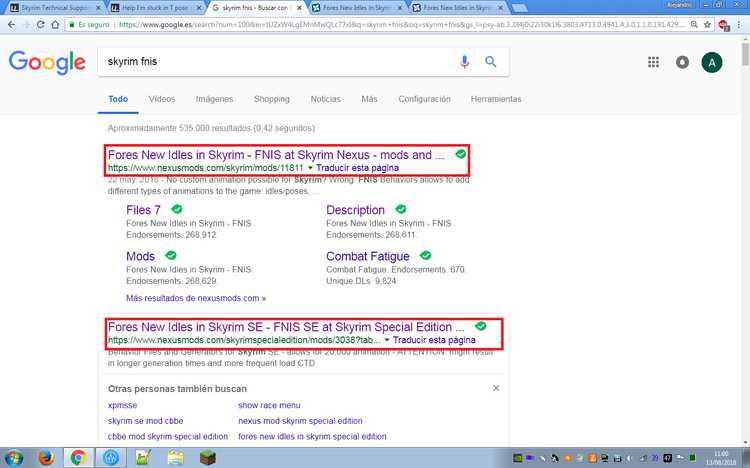Click green checkmark next to Combat Fatigue
750x468 pixels.
click(425, 256)
